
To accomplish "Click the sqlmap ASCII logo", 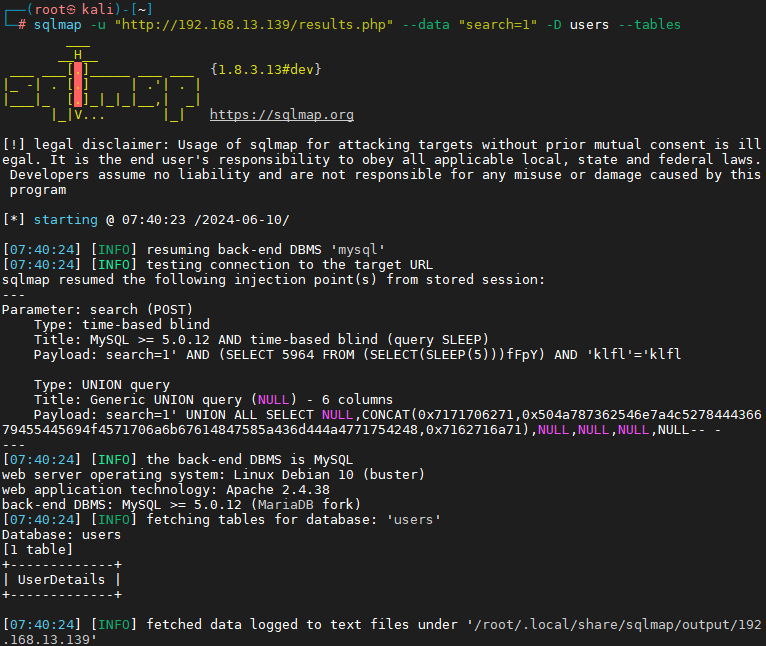I will coord(102,84).
